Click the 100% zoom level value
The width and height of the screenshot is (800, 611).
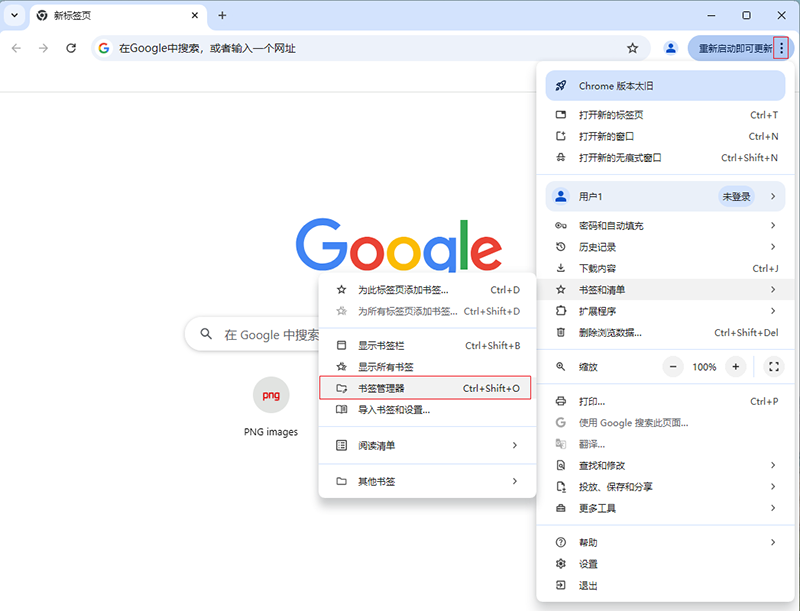[704, 367]
